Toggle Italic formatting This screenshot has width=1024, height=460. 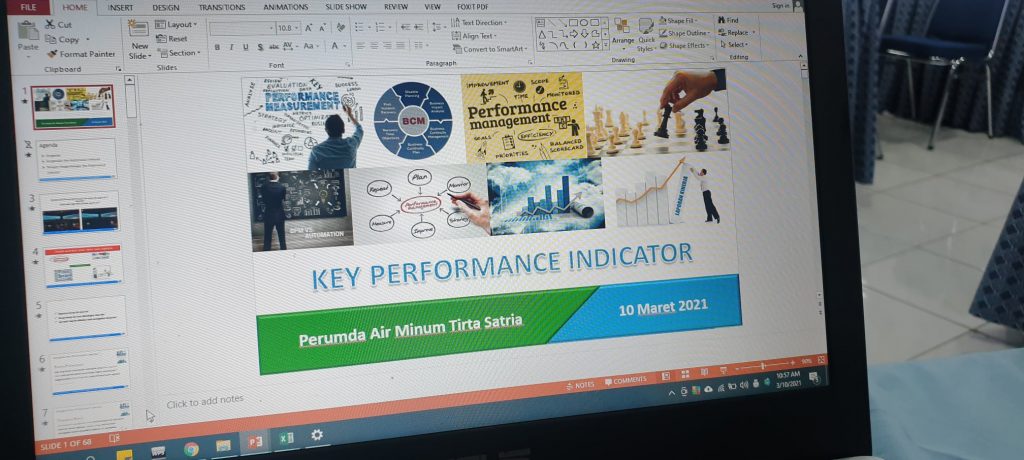(231, 47)
